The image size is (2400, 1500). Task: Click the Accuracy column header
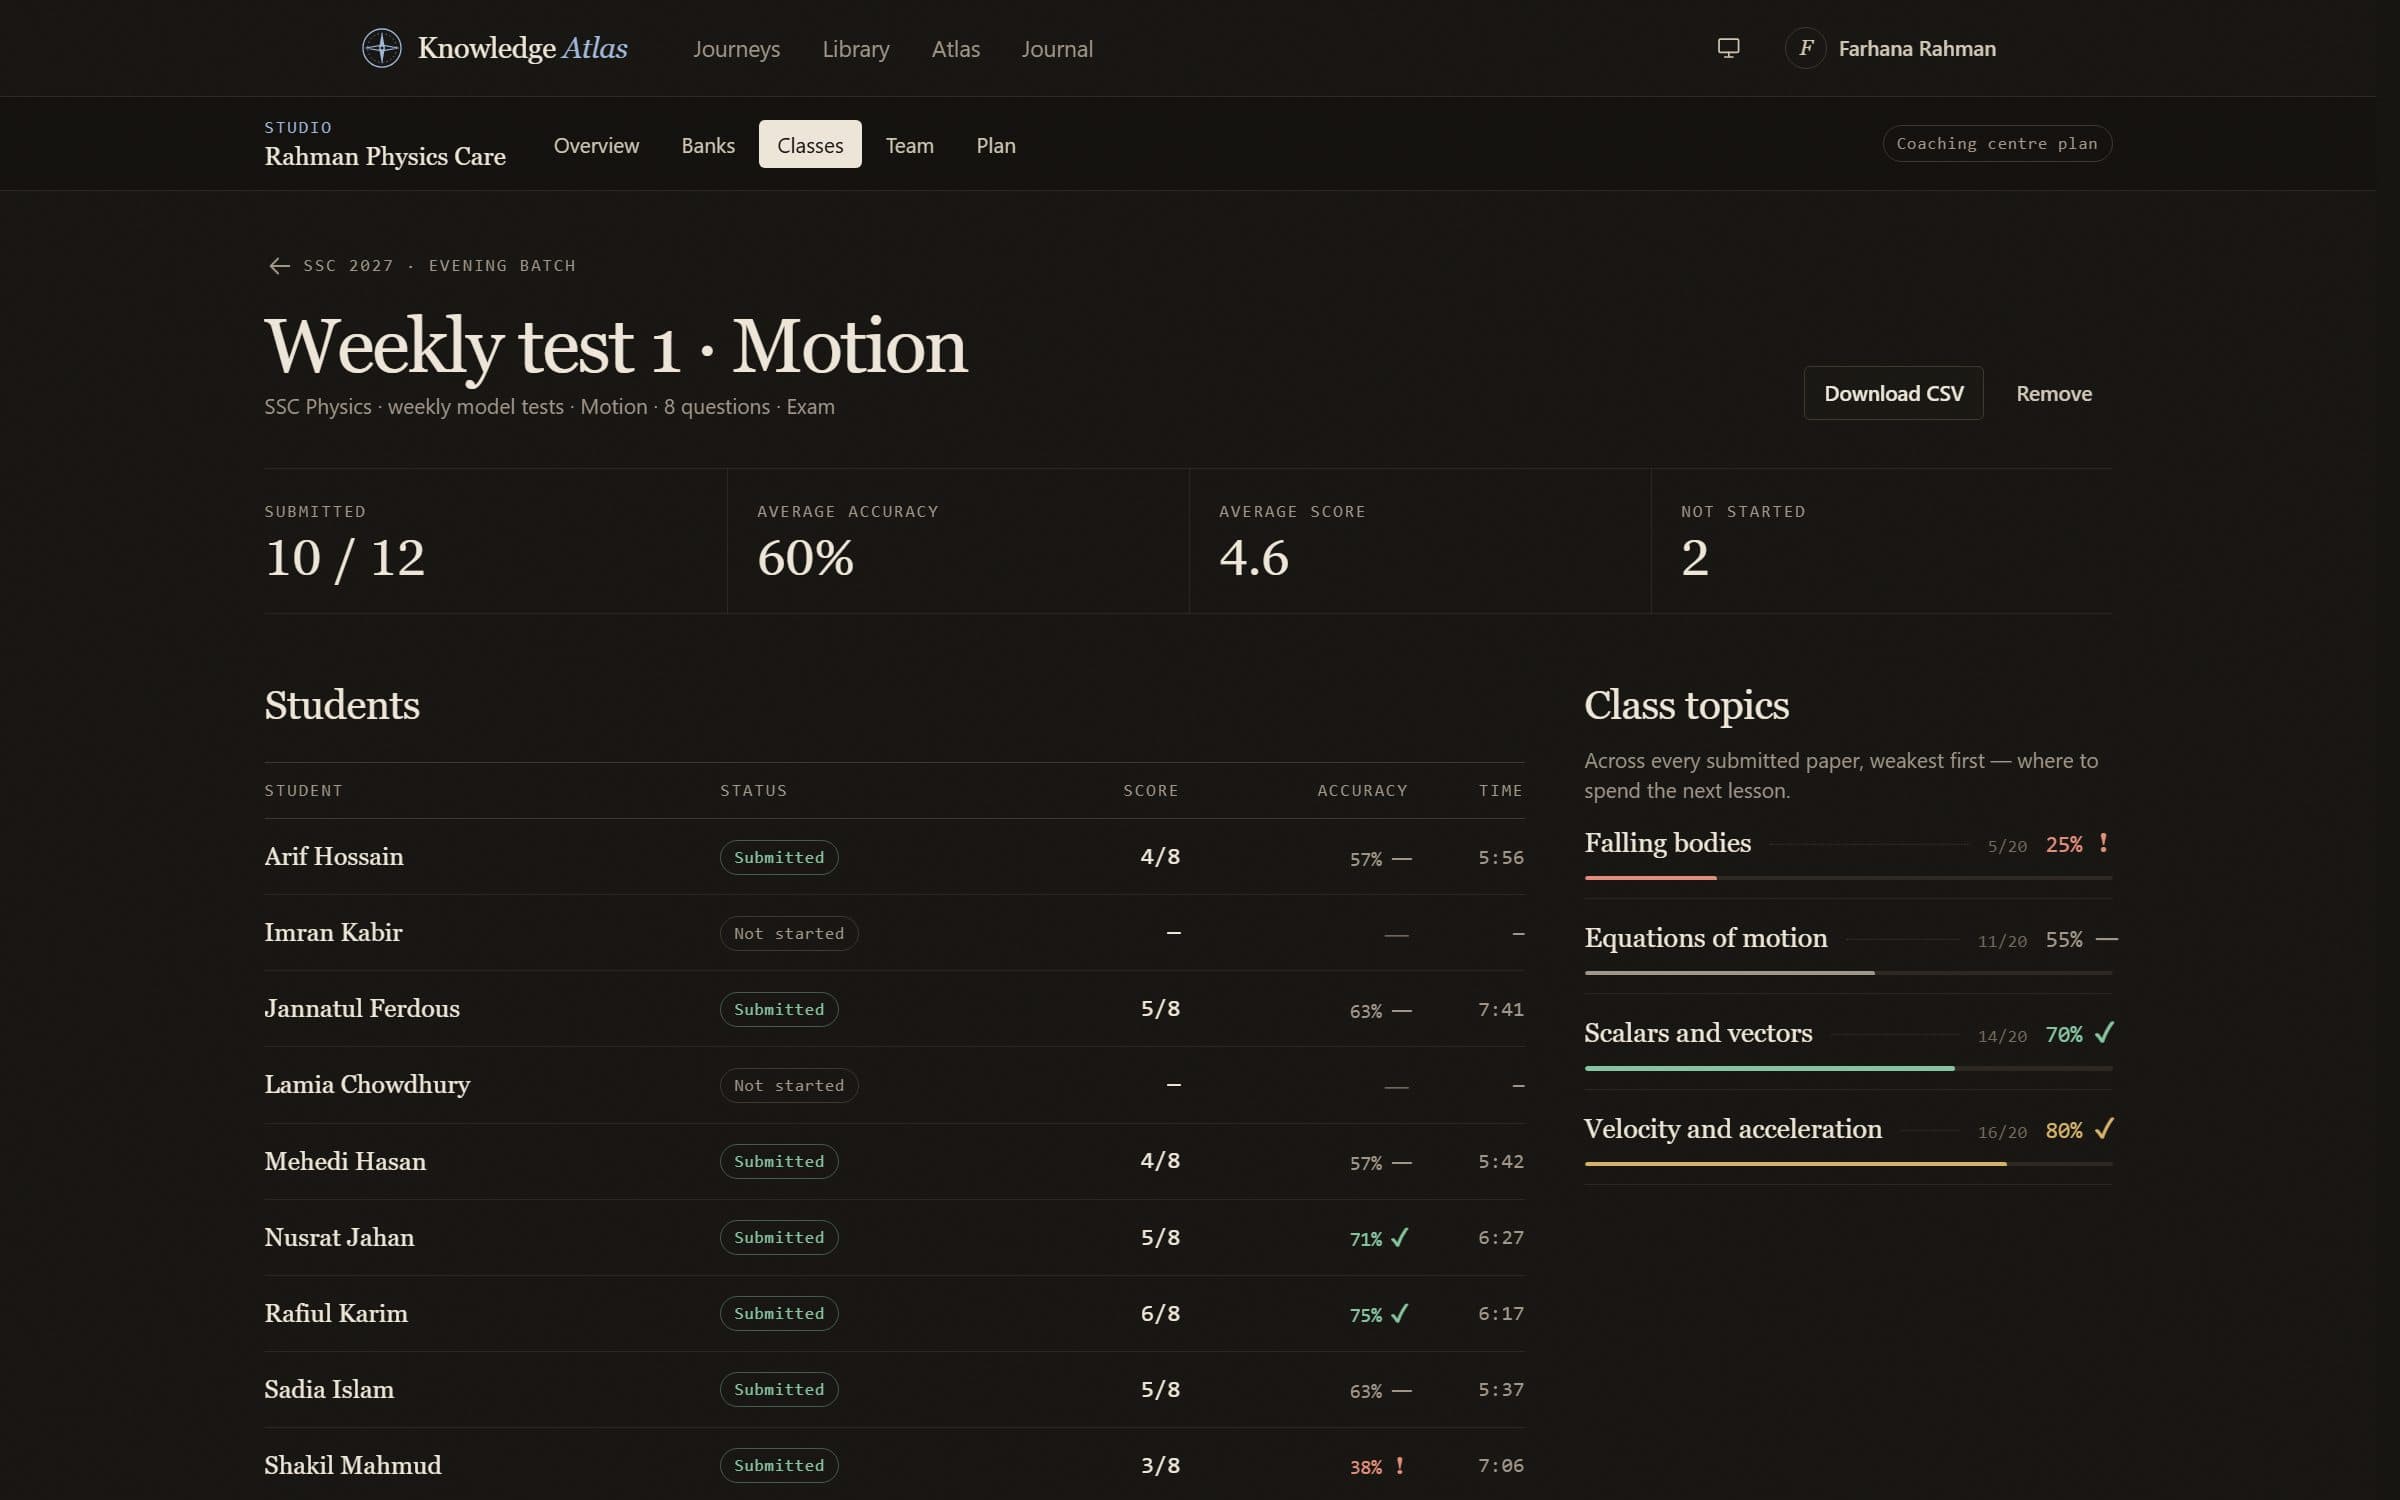pos(1362,790)
